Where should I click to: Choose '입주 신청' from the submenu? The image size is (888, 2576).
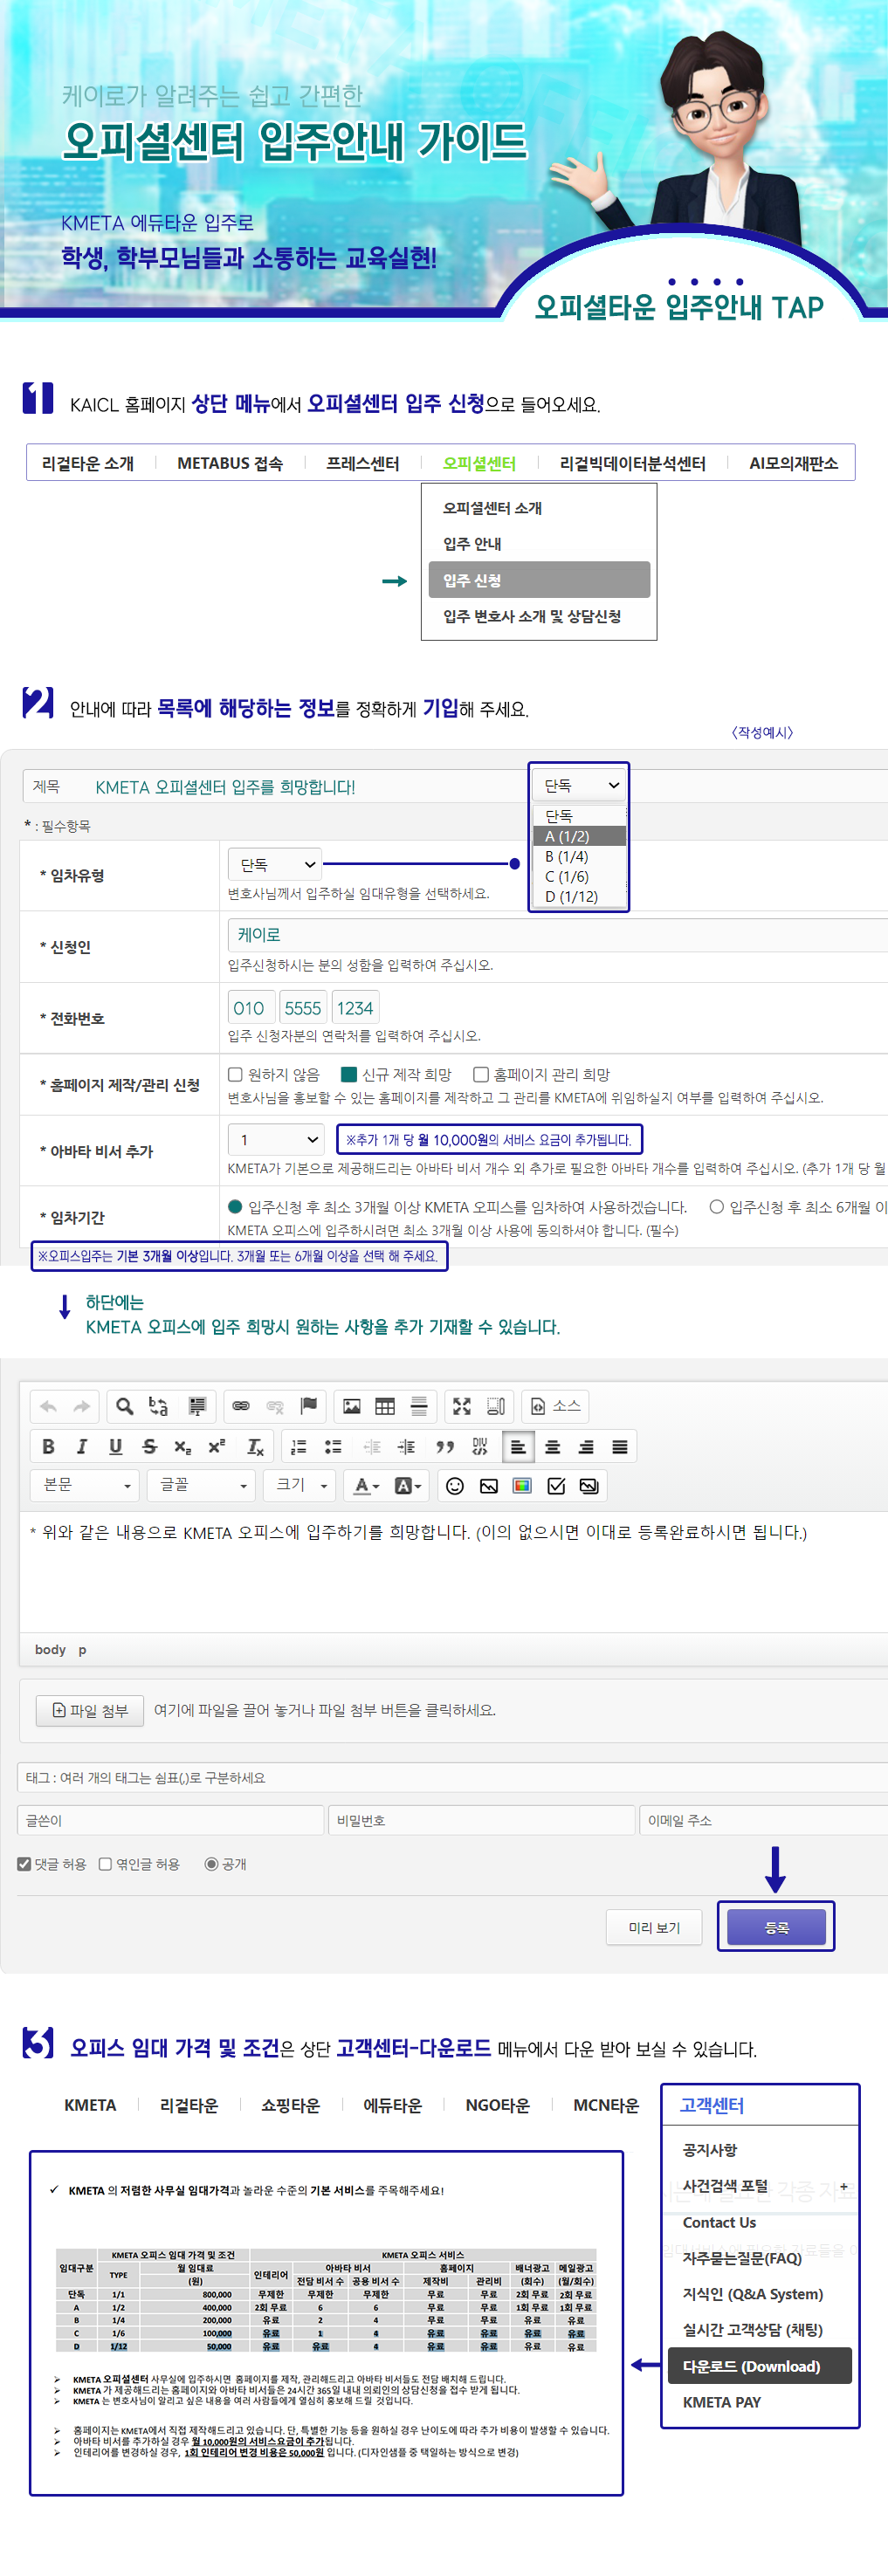tap(539, 580)
